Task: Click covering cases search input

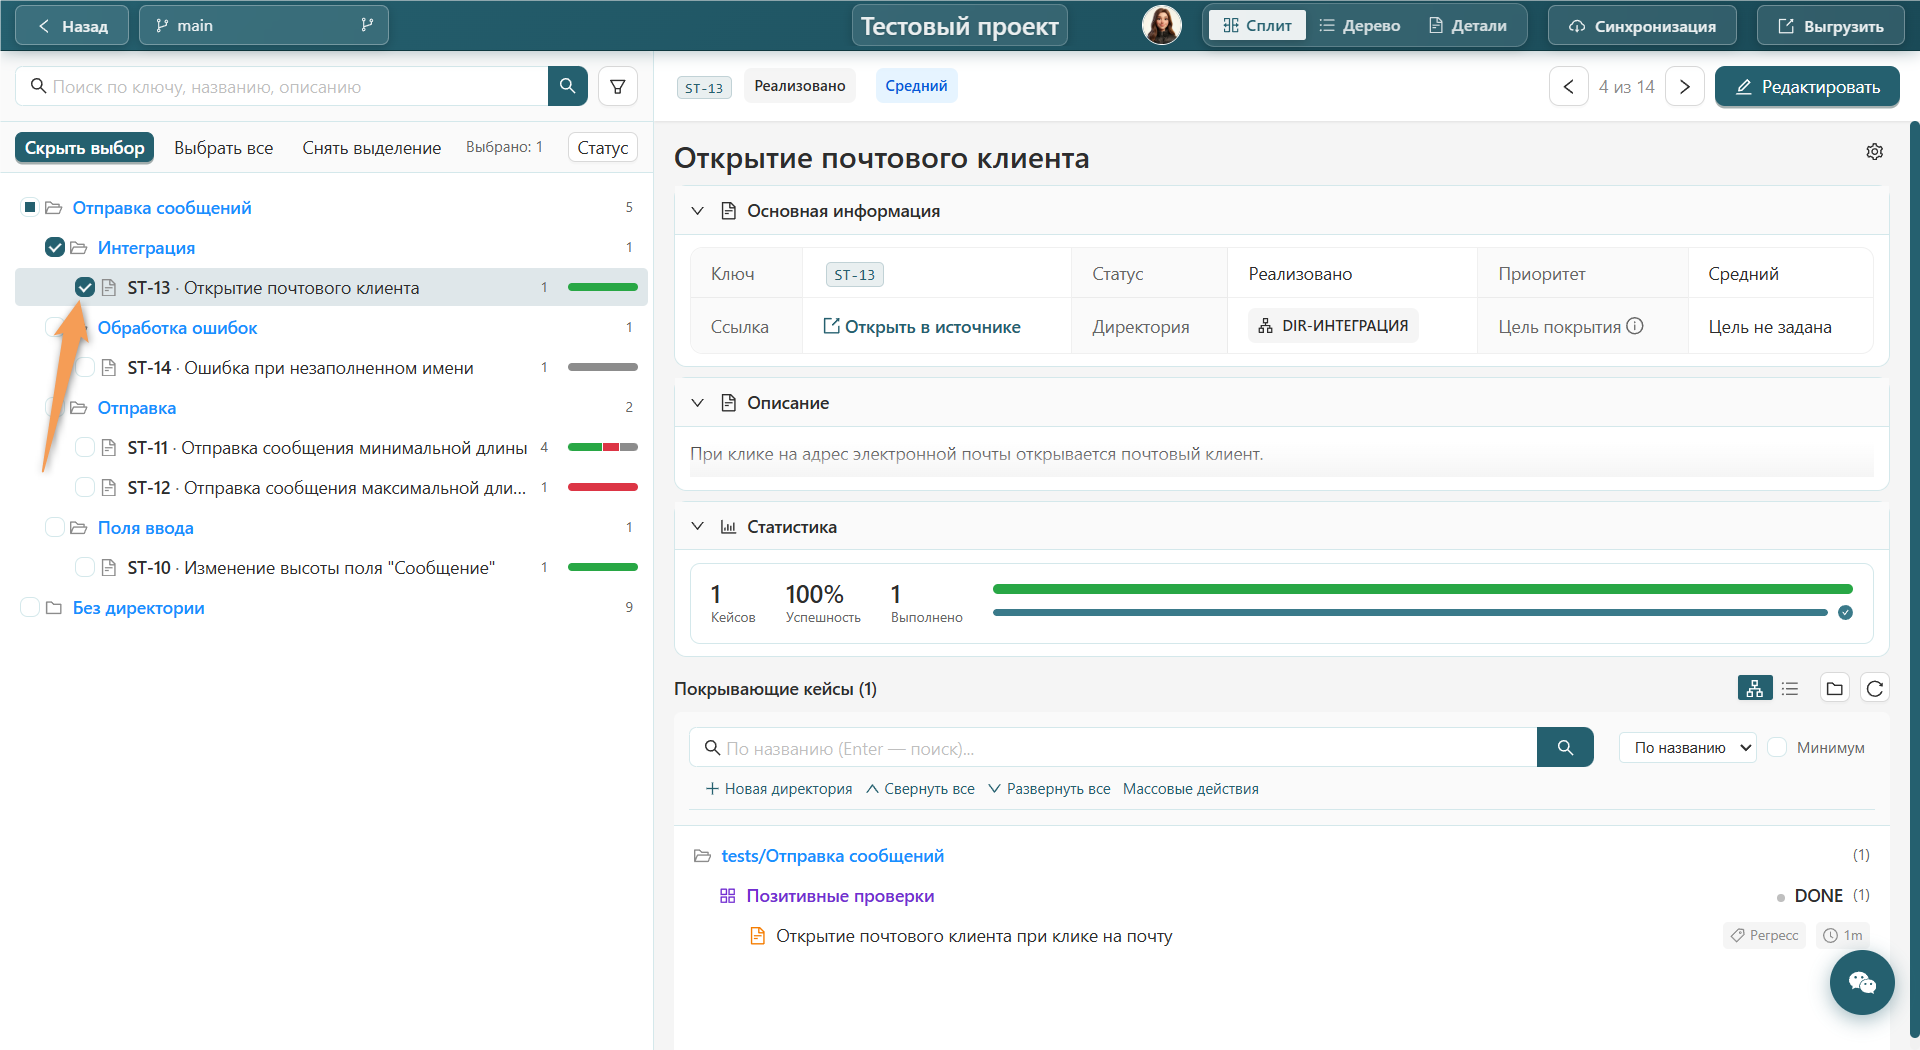Action: point(1113,747)
